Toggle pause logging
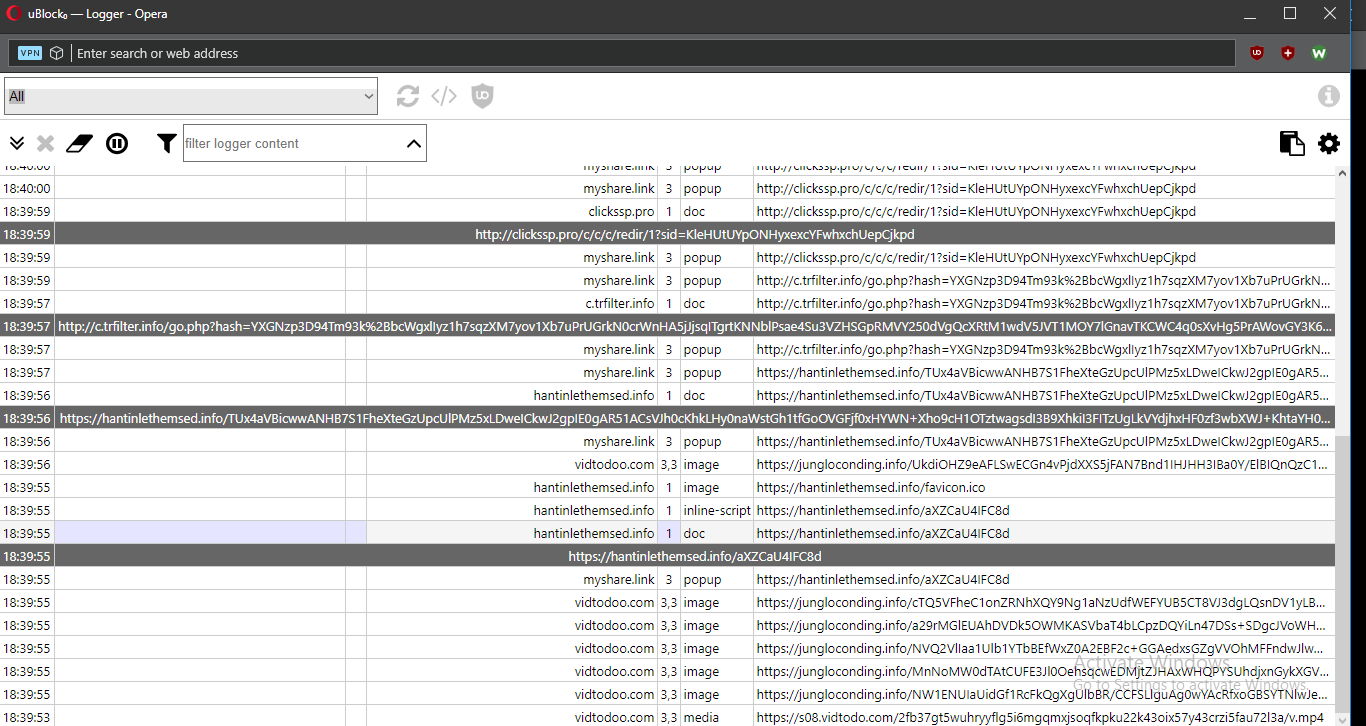This screenshot has height=726, width=1366. tap(117, 143)
